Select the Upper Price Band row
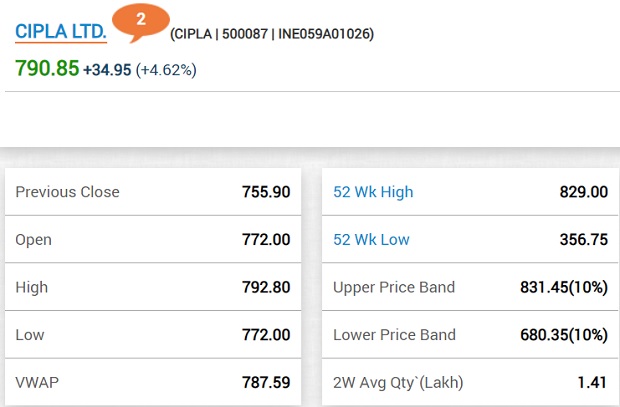The image size is (620, 407). [x=470, y=287]
